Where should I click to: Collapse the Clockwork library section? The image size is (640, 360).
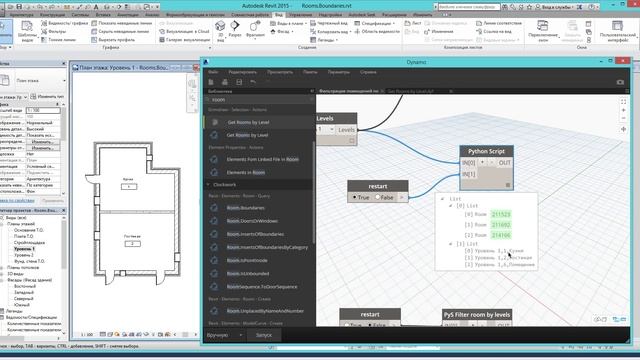click(208, 184)
